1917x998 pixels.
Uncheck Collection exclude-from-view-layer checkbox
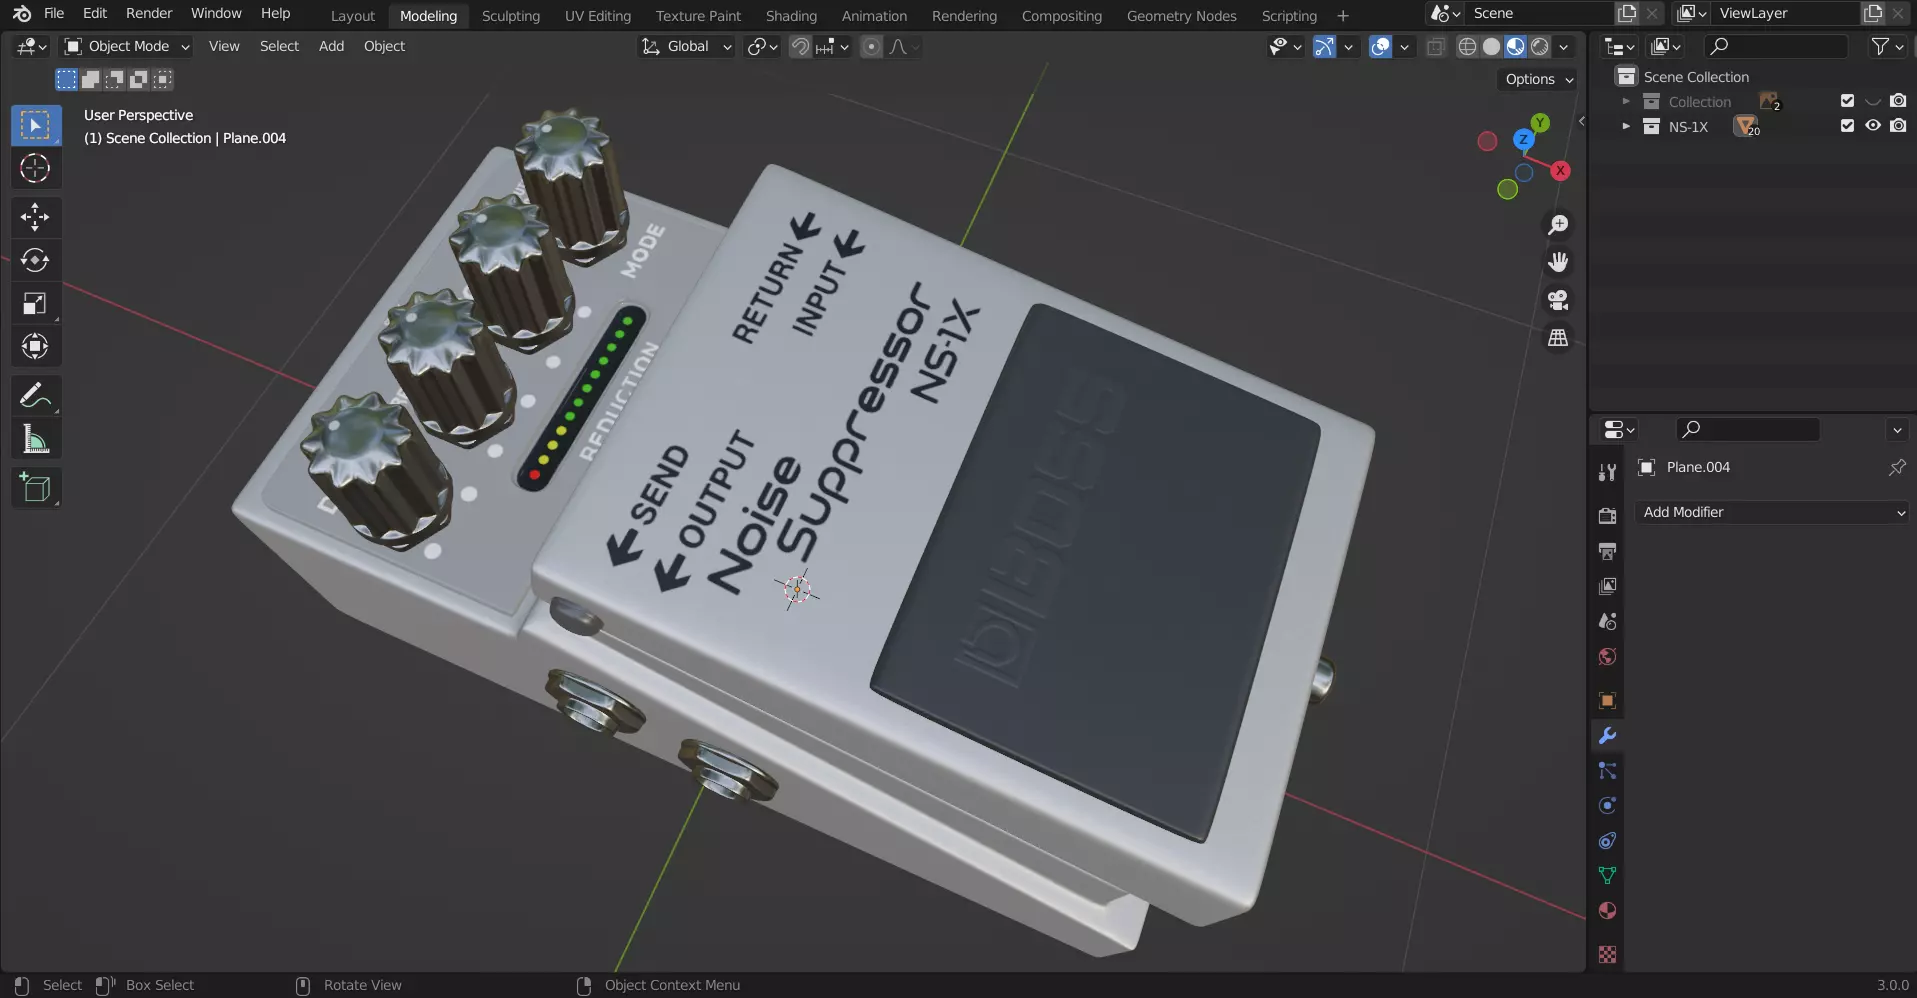[x=1847, y=101]
